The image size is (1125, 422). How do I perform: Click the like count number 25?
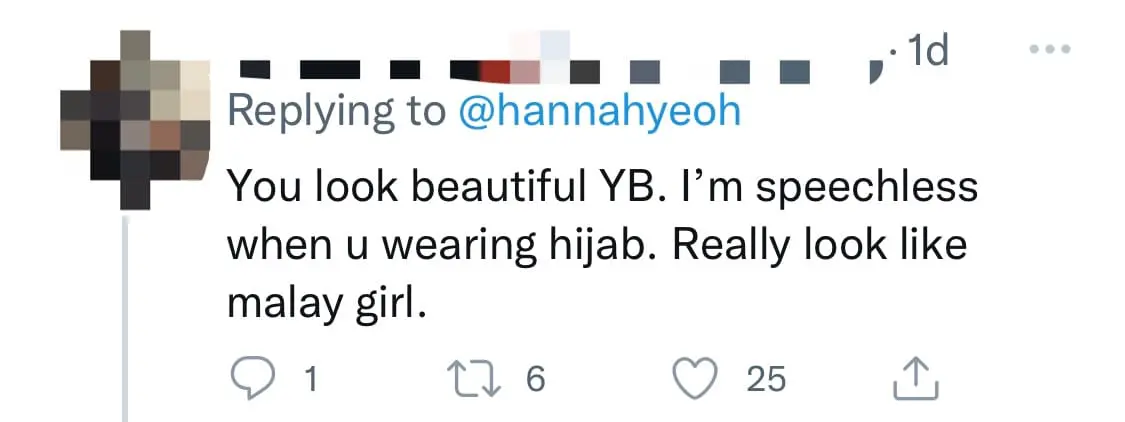click(767, 379)
